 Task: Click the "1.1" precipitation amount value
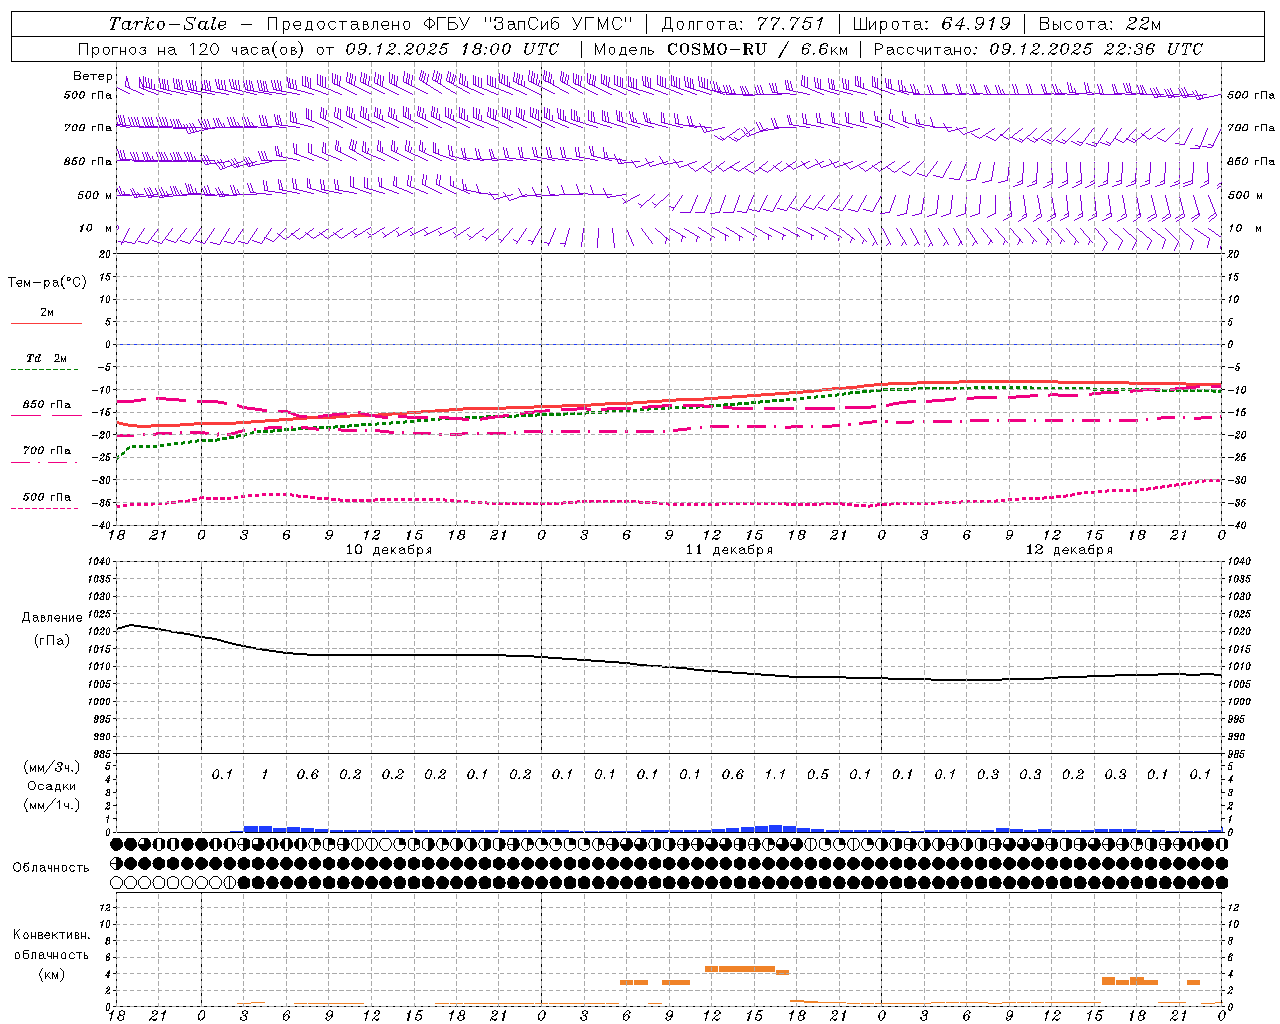(775, 774)
